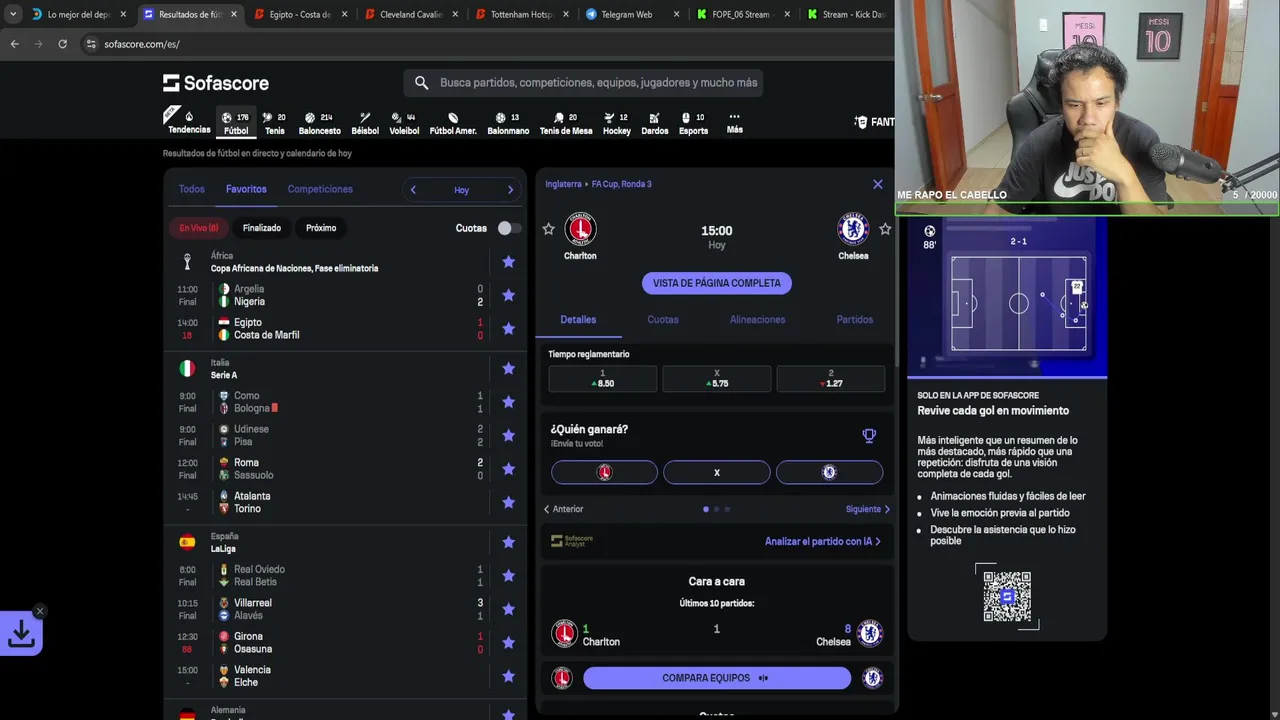Reload the page in browser
Image resolution: width=1280 pixels, height=720 pixels.
point(62,44)
